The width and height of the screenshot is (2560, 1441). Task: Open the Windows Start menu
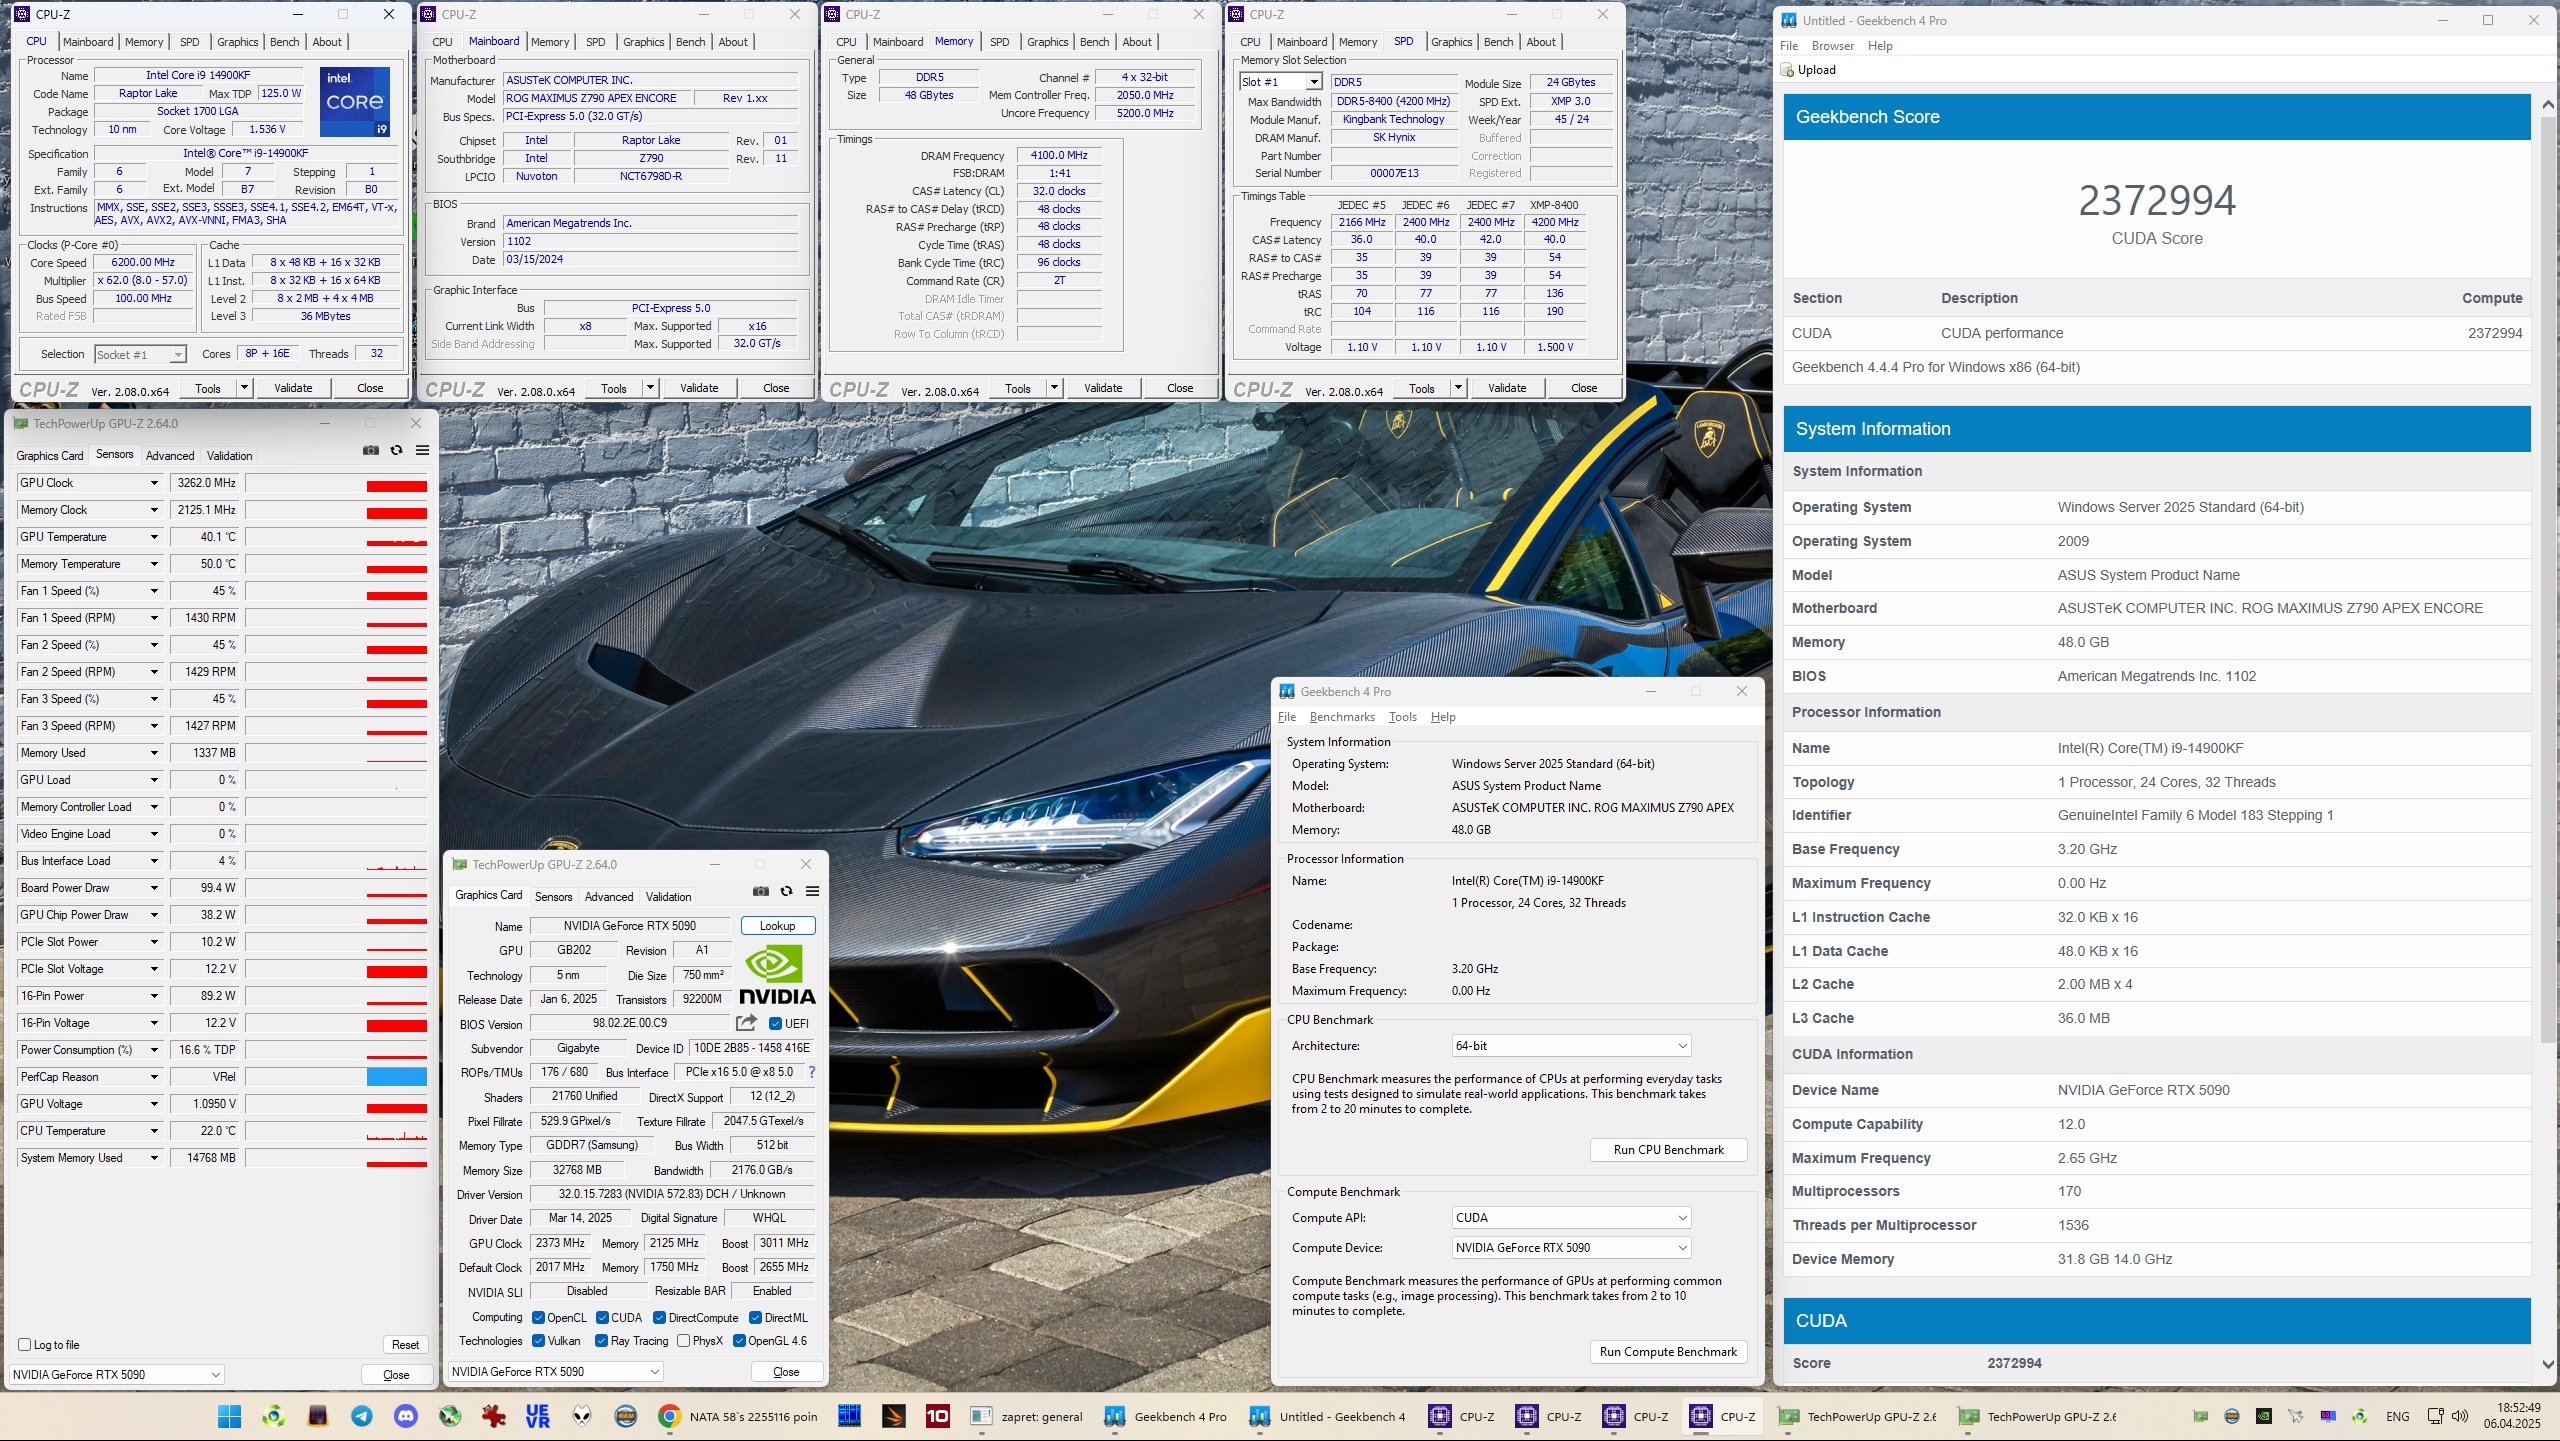229,1416
